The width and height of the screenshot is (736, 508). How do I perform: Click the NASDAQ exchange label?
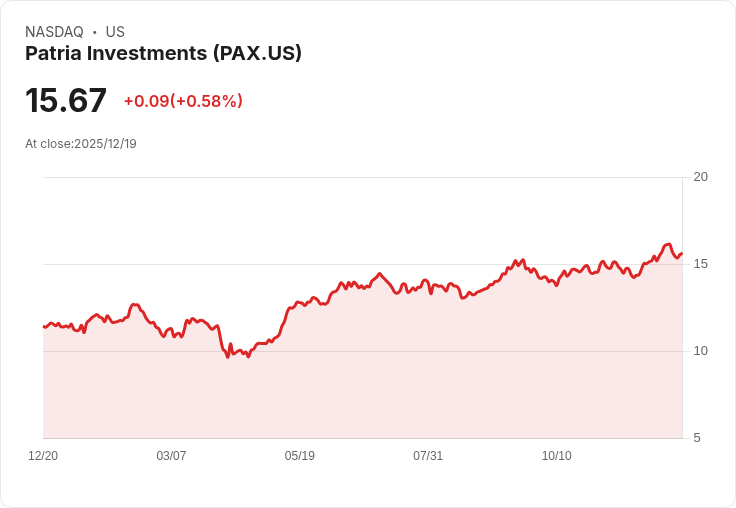click(54, 32)
